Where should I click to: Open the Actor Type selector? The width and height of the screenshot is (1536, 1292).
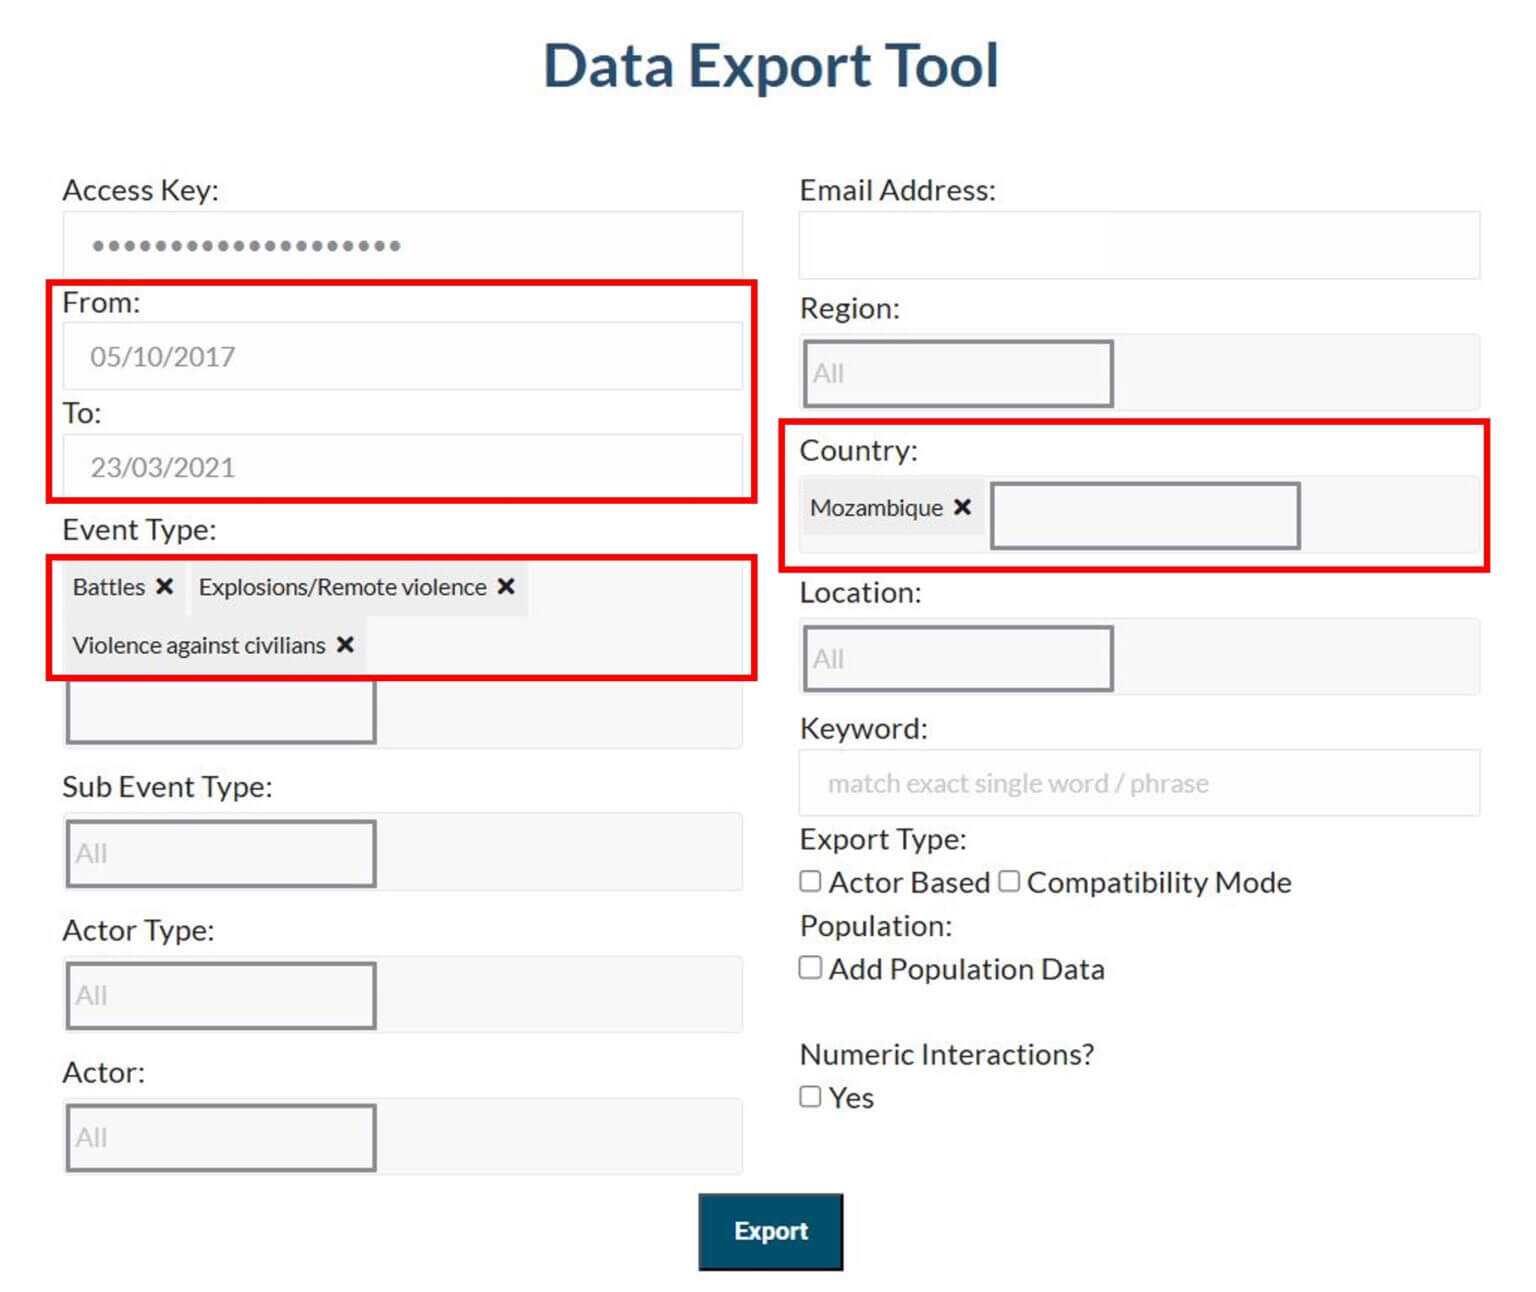coord(221,995)
